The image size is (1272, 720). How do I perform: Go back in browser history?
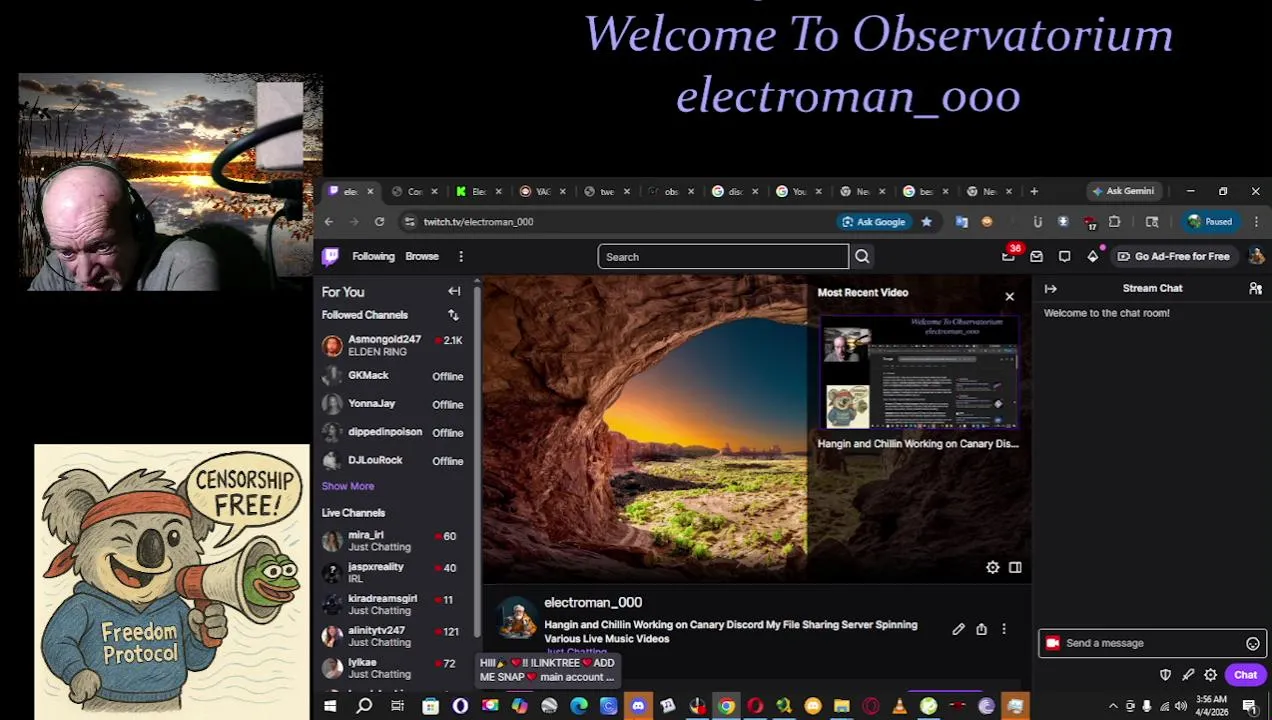click(x=328, y=222)
